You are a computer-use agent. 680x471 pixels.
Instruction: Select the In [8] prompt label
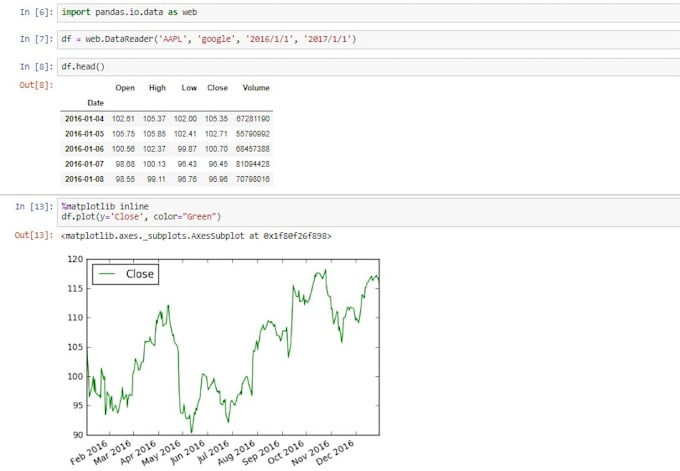(x=36, y=67)
